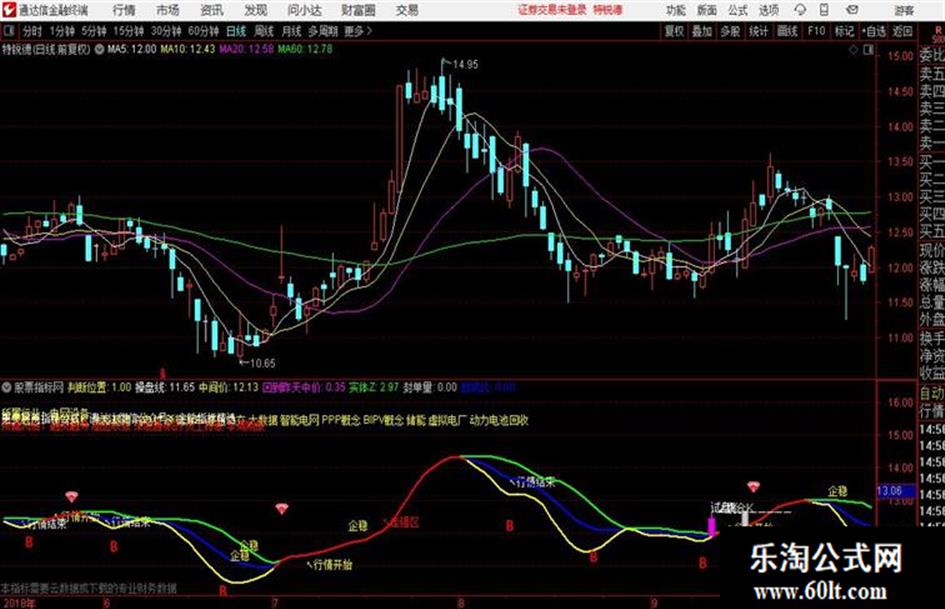945x609 pixels.
Task: Select the 日线 period tab
Action: tap(236, 31)
